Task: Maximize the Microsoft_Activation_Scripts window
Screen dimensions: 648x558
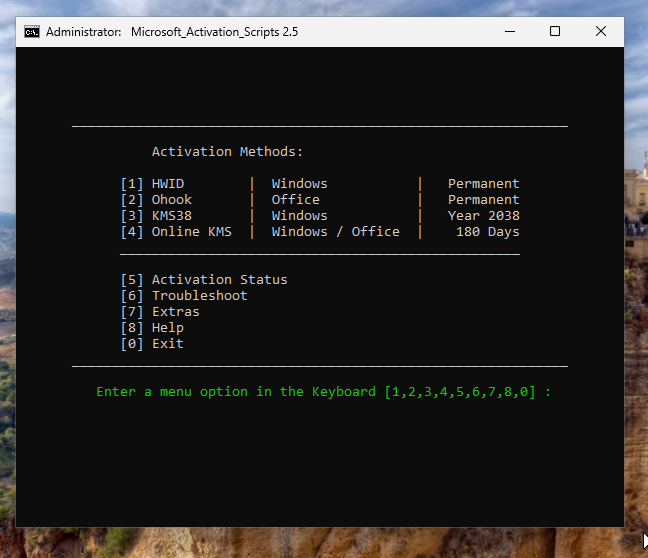Action: (x=555, y=31)
